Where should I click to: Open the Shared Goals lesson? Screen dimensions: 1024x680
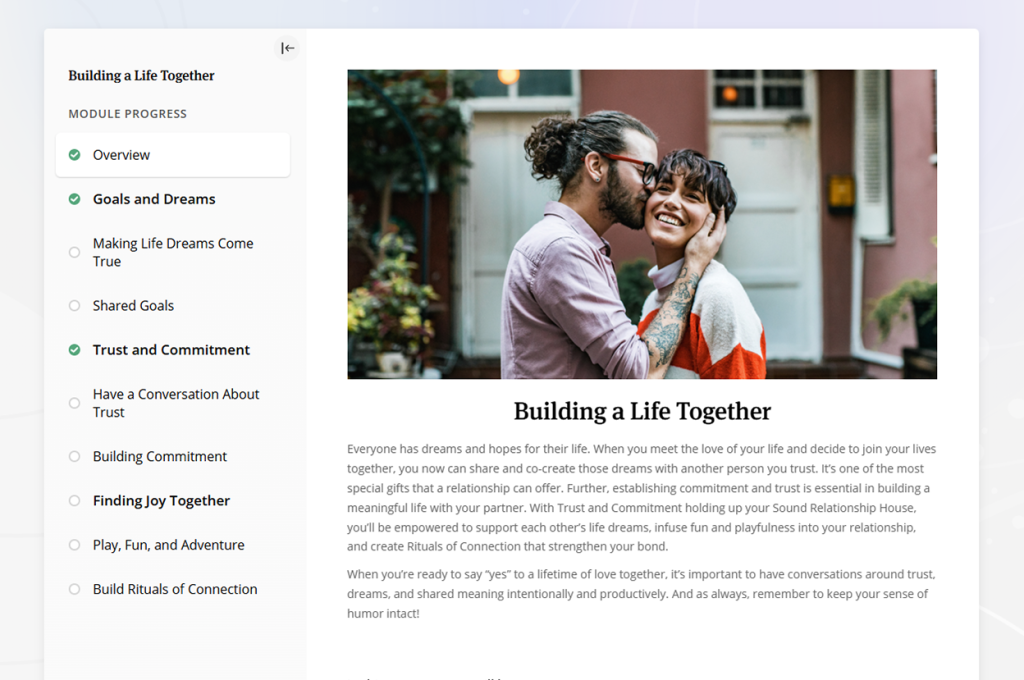click(x=133, y=305)
